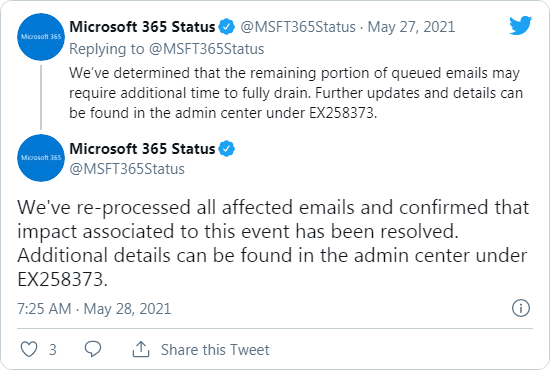Viewport: 550px width, 370px height.
Task: Click the like count number 3
Action: point(53,350)
